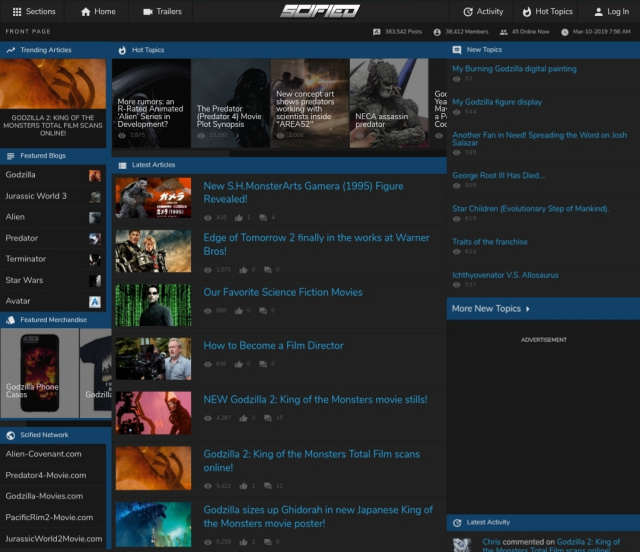Open the S.H.MonsterArts Gamera figure article
Image resolution: width=640 pixels, height=552 pixels.
tap(303, 193)
